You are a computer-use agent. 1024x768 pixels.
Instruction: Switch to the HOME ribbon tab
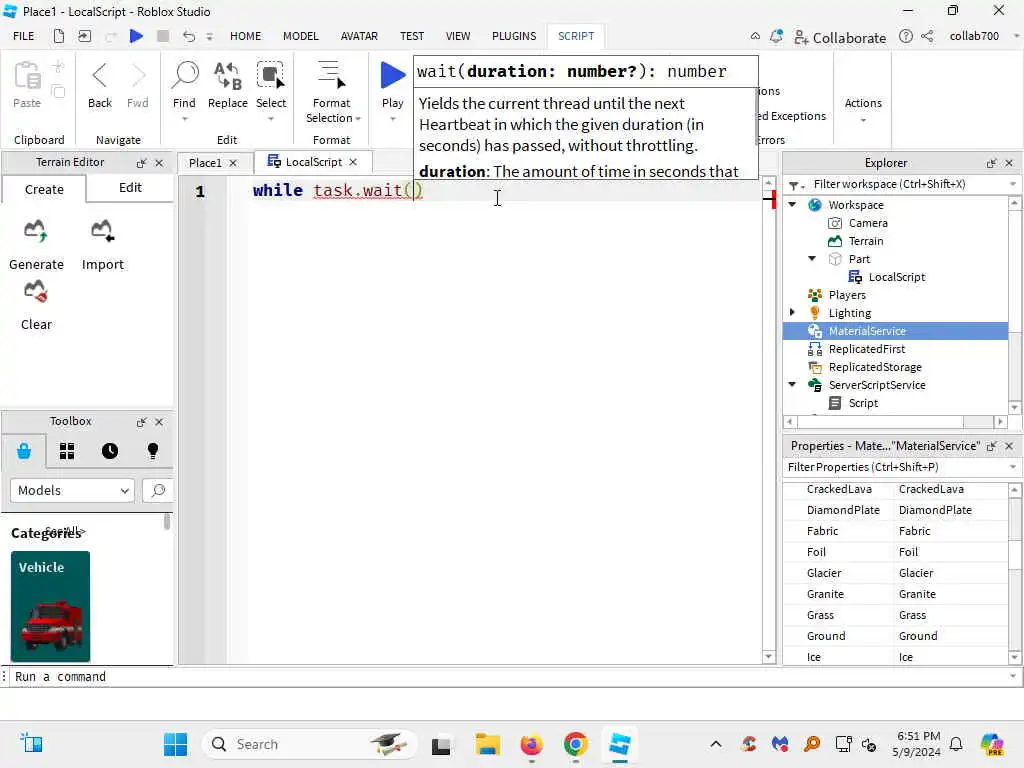[x=246, y=36]
